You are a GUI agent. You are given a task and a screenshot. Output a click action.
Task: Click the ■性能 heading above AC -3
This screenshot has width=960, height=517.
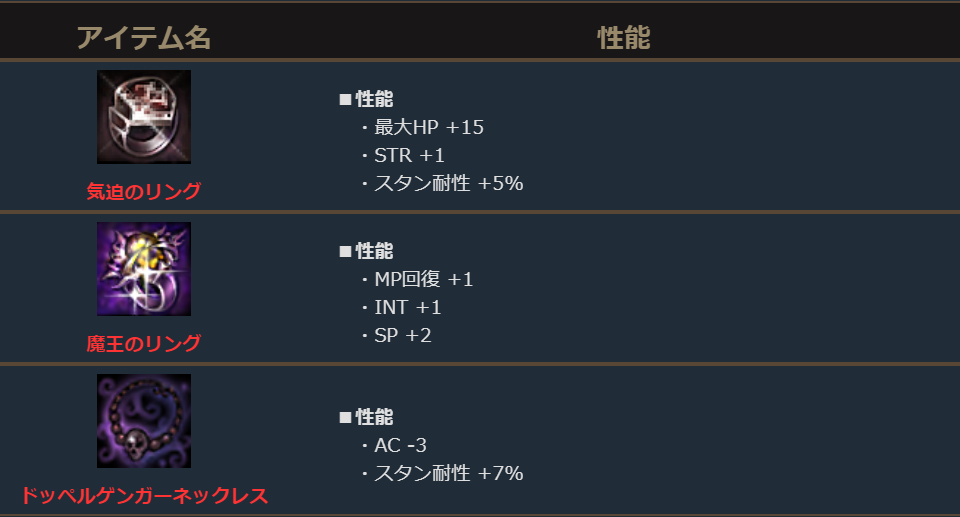coord(366,417)
